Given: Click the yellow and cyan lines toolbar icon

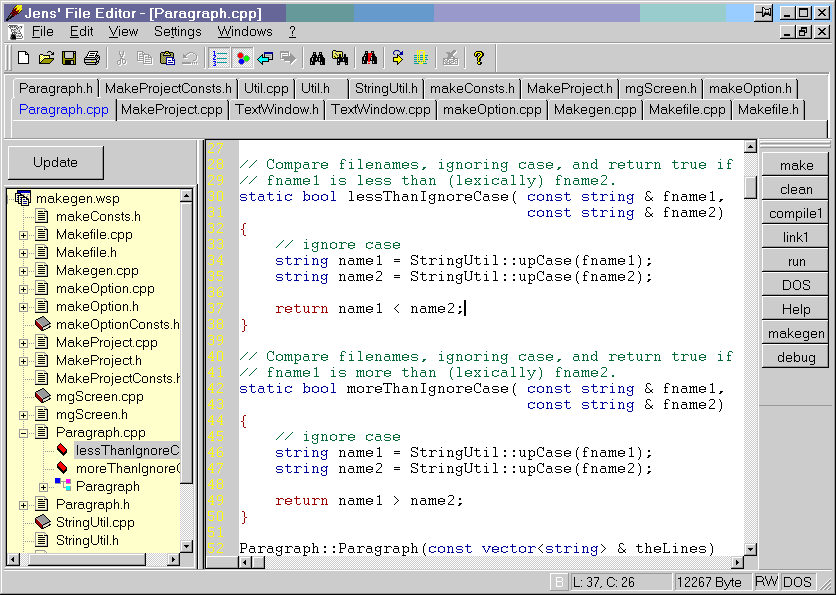Looking at the screenshot, I should click(x=421, y=58).
